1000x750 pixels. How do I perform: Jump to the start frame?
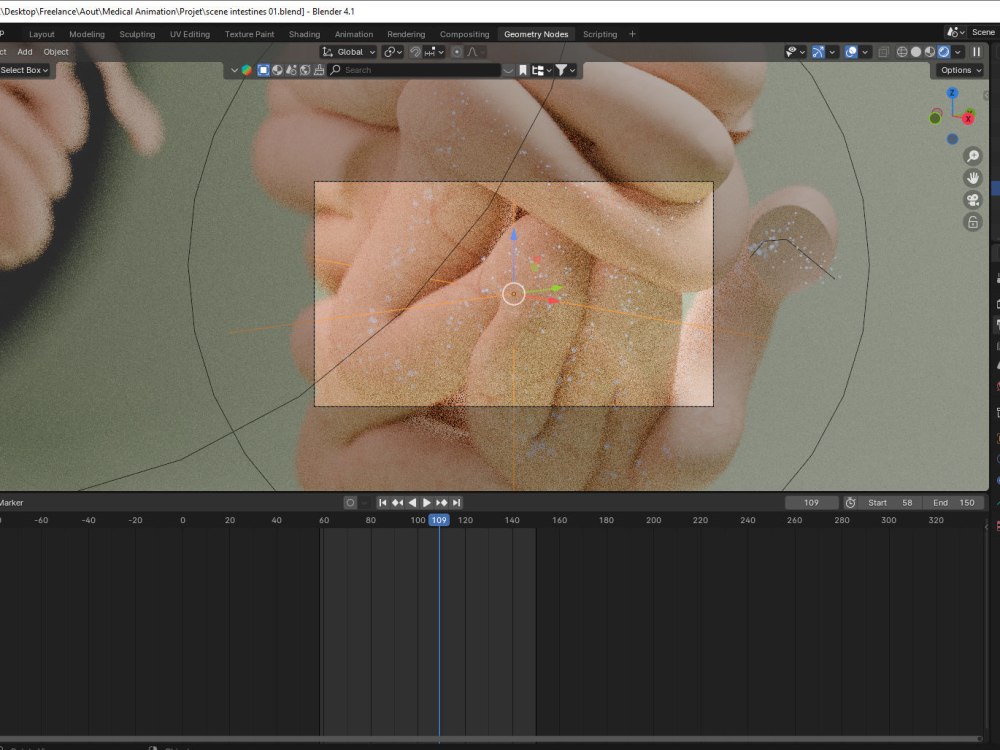[x=383, y=503]
